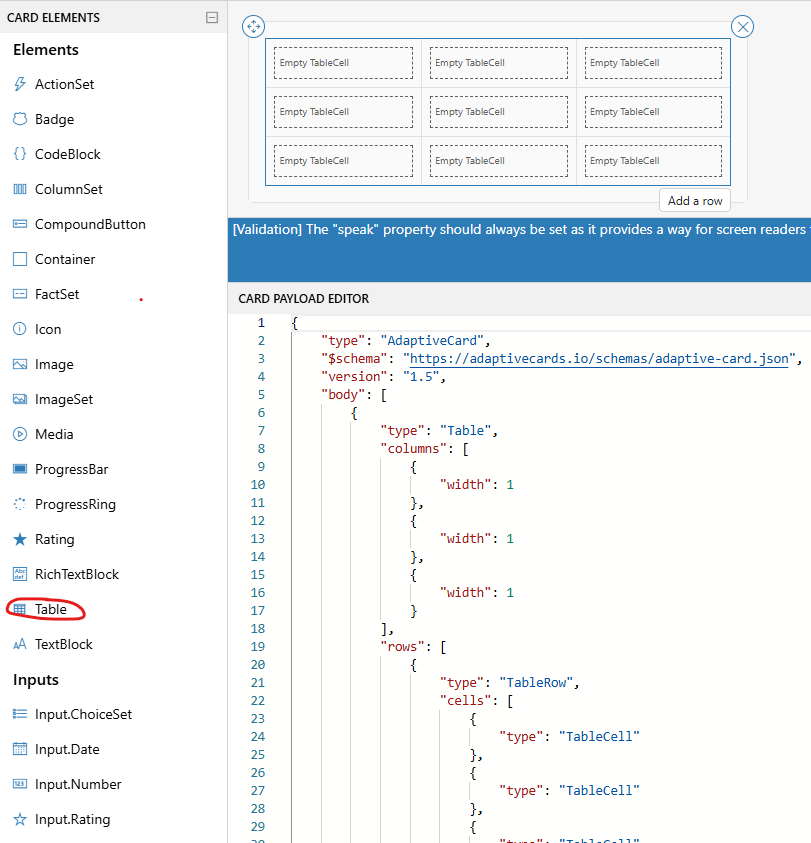The image size is (811, 843).
Task: Pick the FactSet element icon
Action: click(20, 294)
